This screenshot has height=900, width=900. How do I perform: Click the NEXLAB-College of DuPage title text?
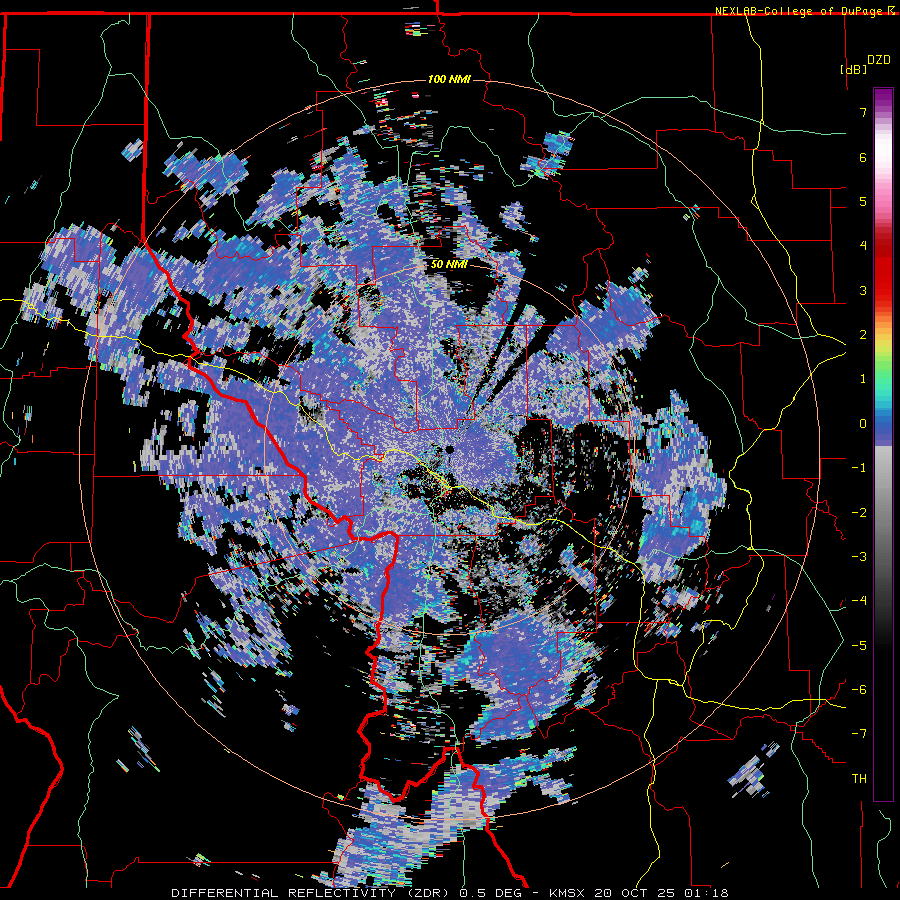[x=799, y=11]
